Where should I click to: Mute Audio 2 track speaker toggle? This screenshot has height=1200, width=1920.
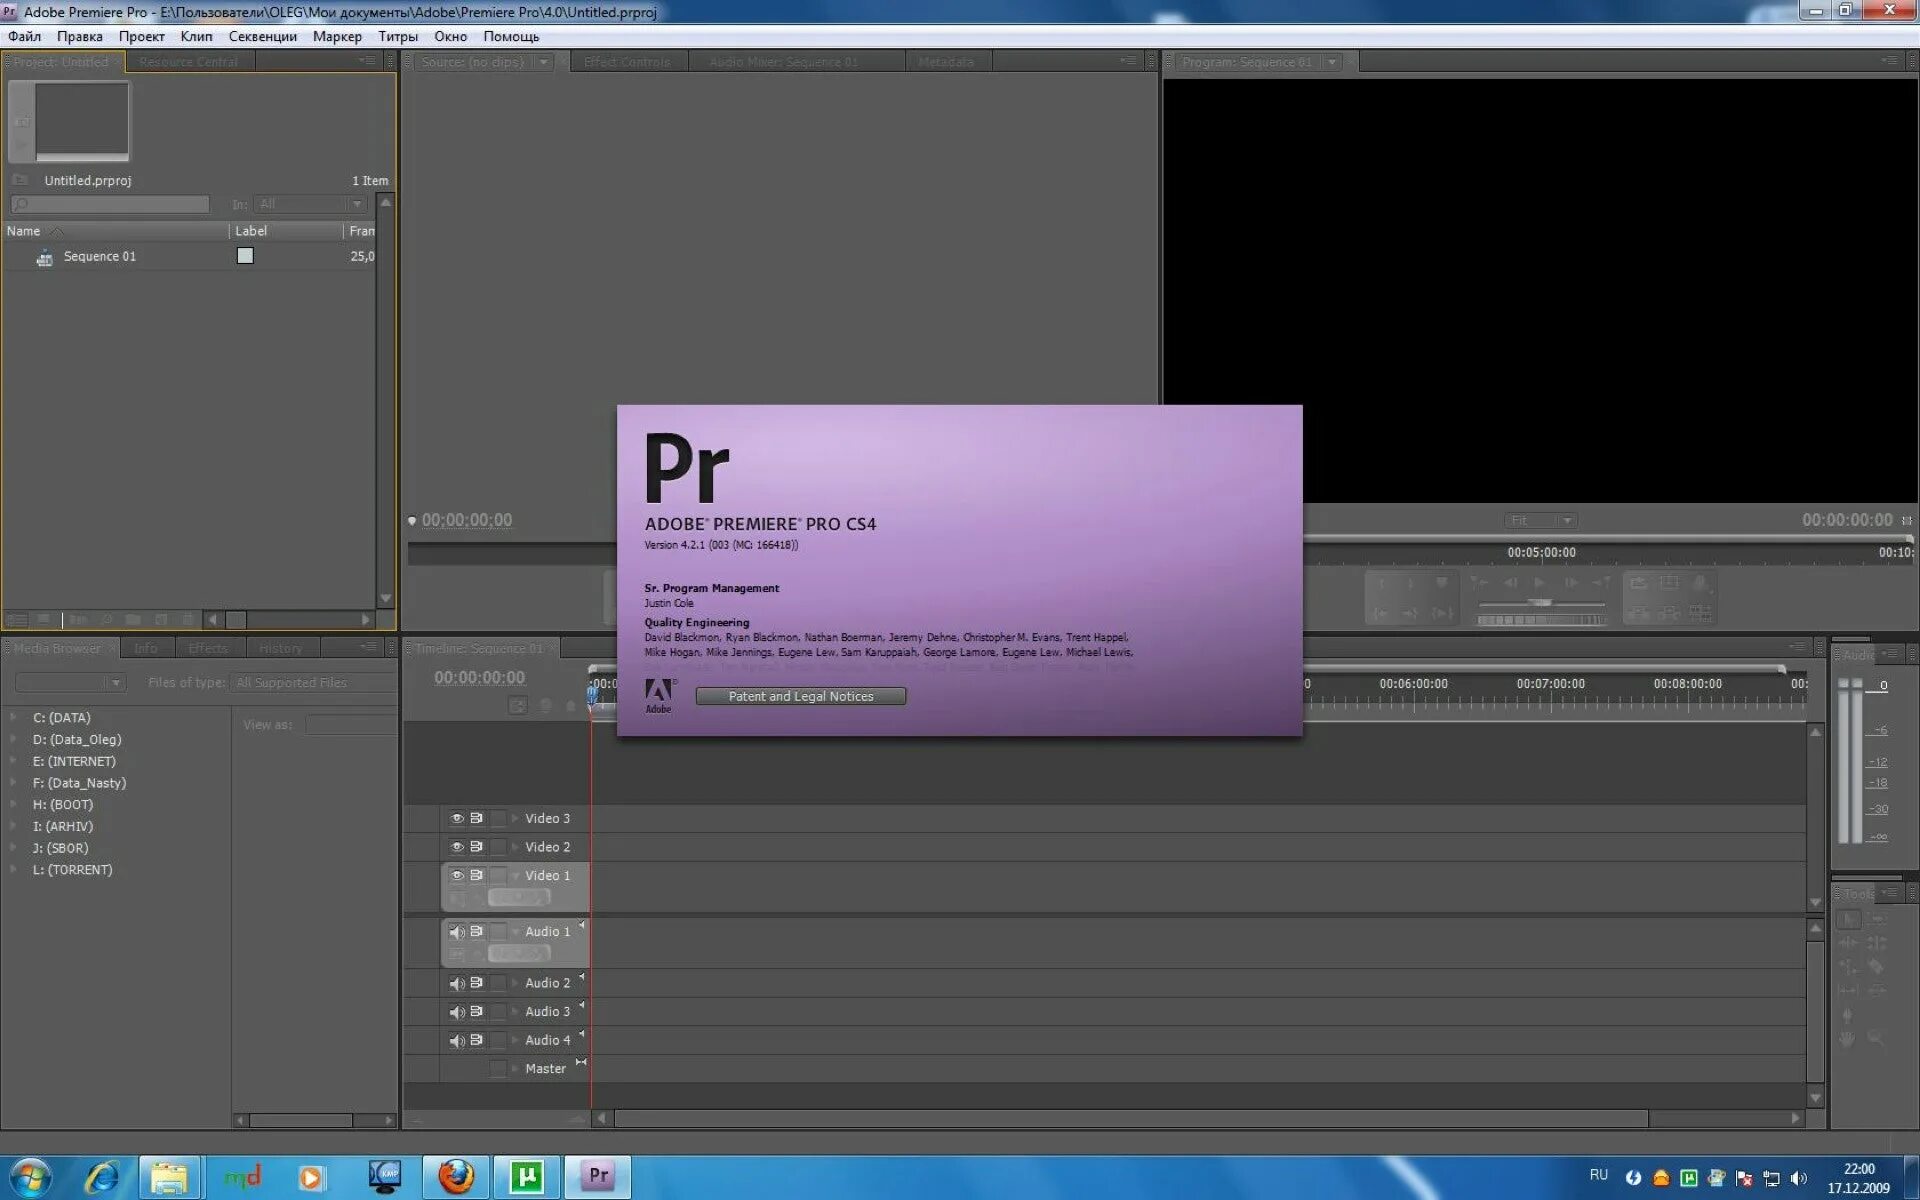[x=457, y=983]
